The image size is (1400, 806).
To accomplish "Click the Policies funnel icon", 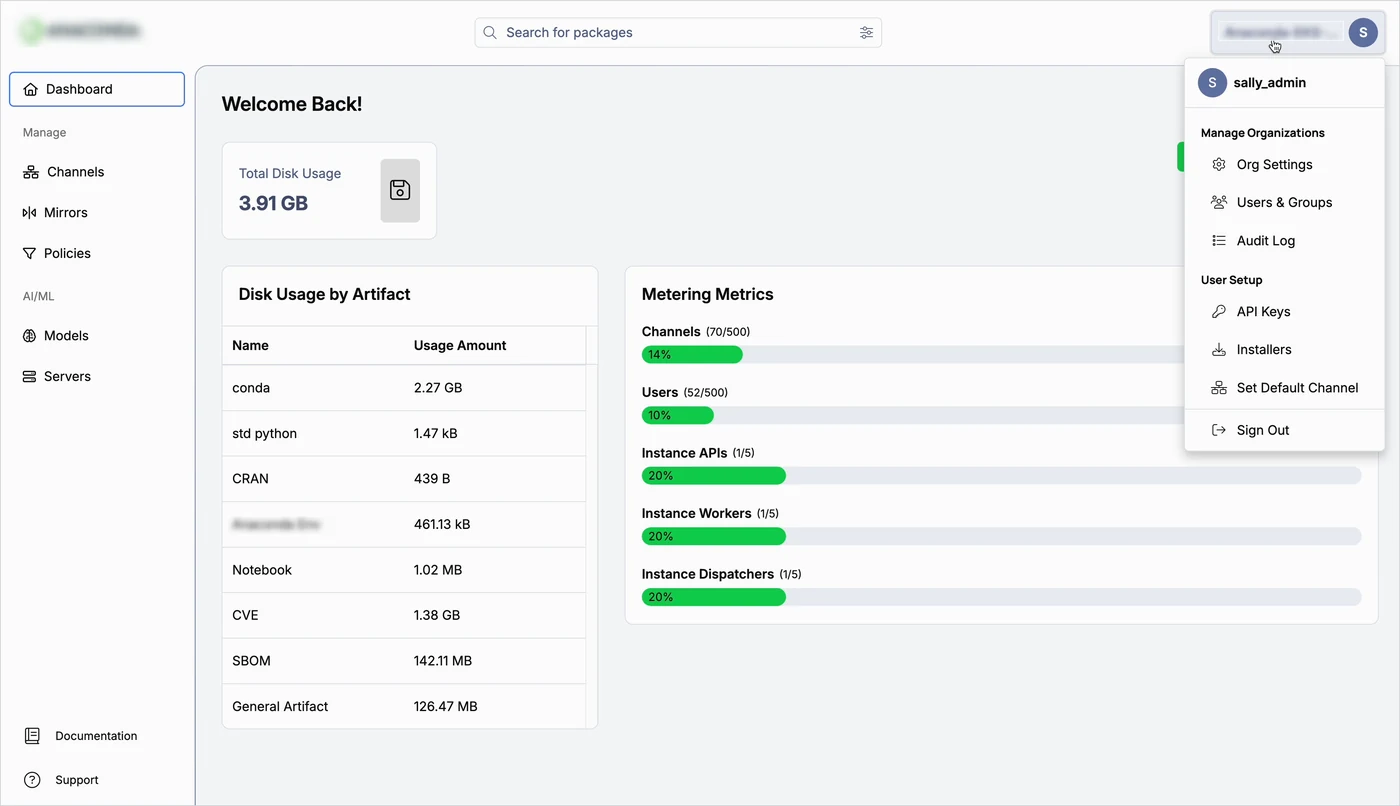I will 29,254.
